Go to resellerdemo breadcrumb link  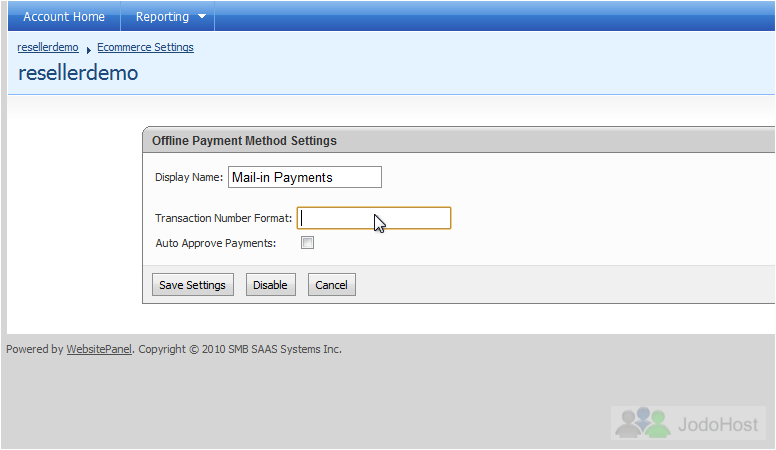48,47
